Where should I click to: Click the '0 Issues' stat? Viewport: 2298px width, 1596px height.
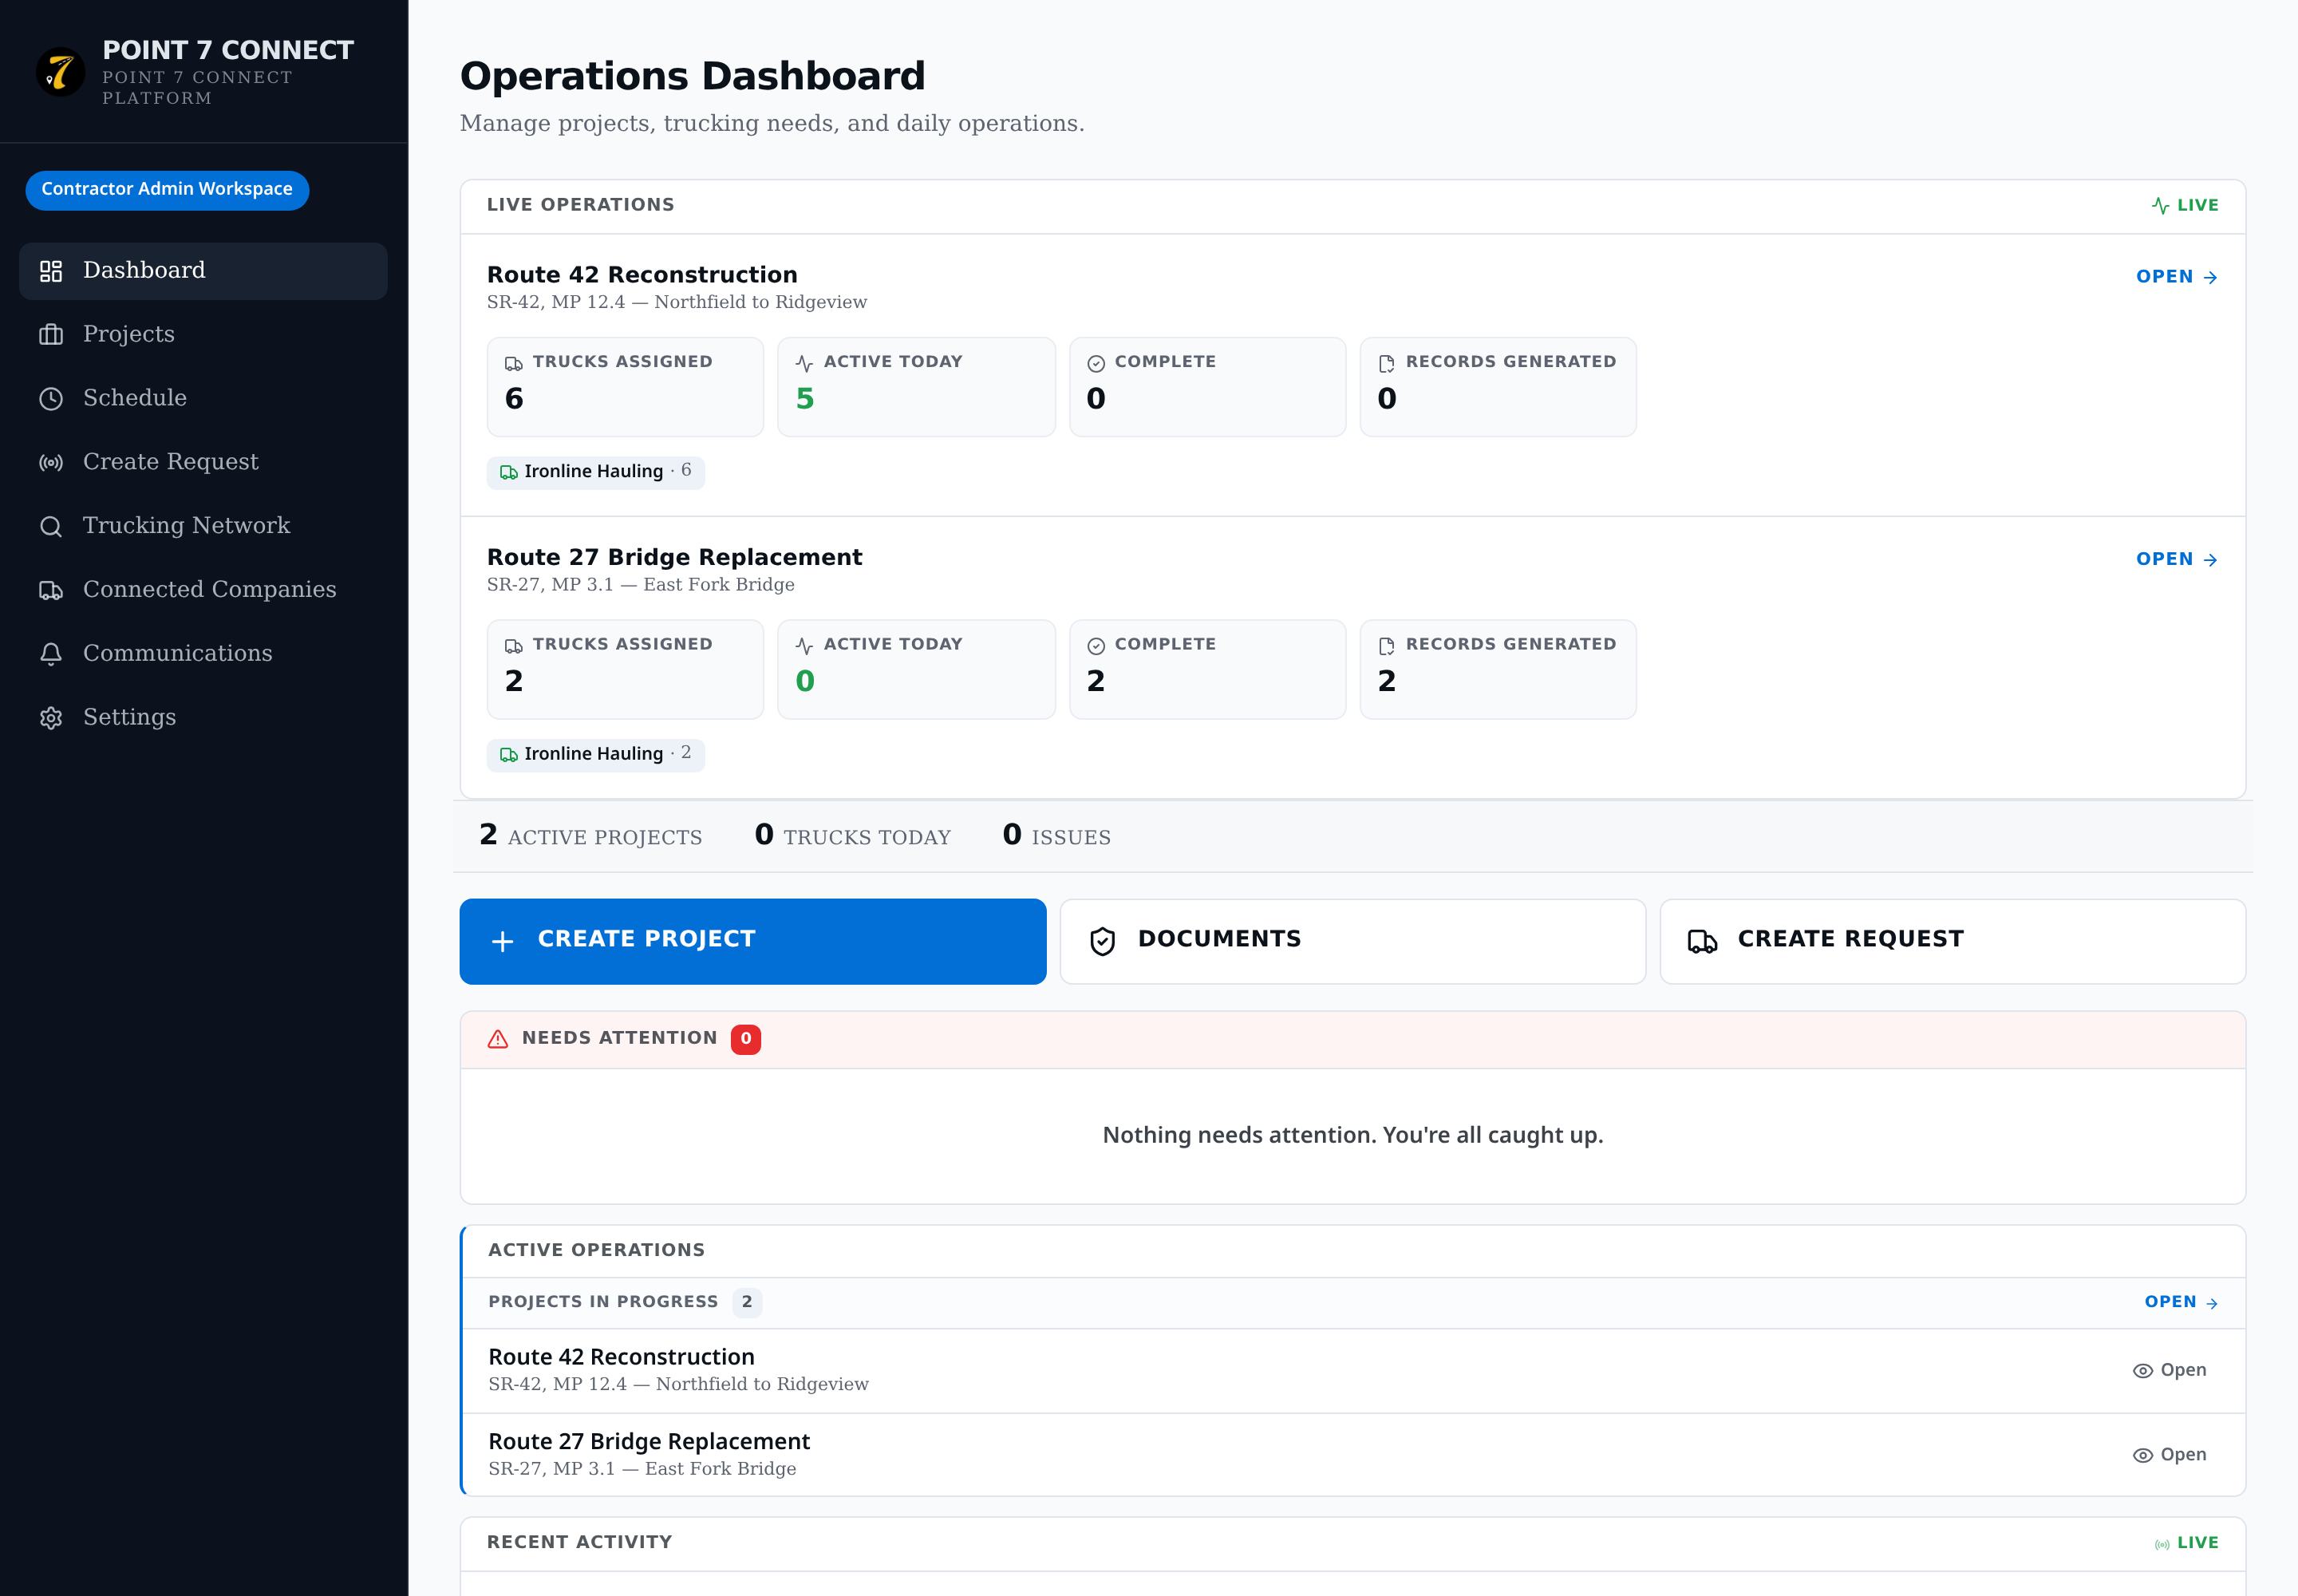[1057, 836]
